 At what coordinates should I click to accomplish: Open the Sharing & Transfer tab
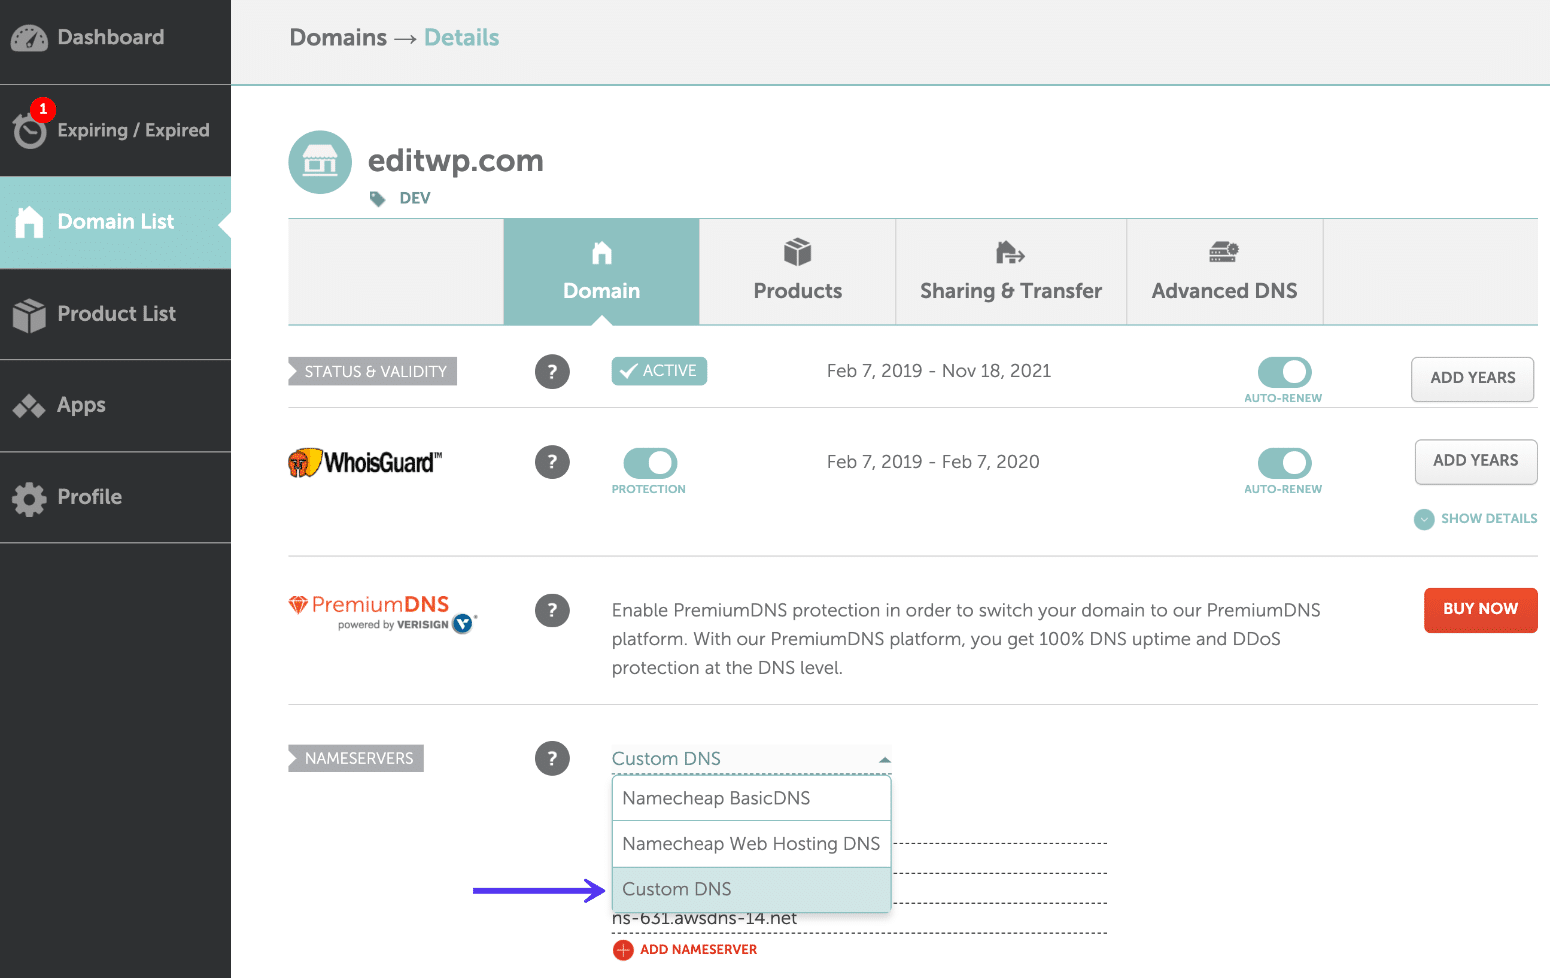coord(1010,271)
